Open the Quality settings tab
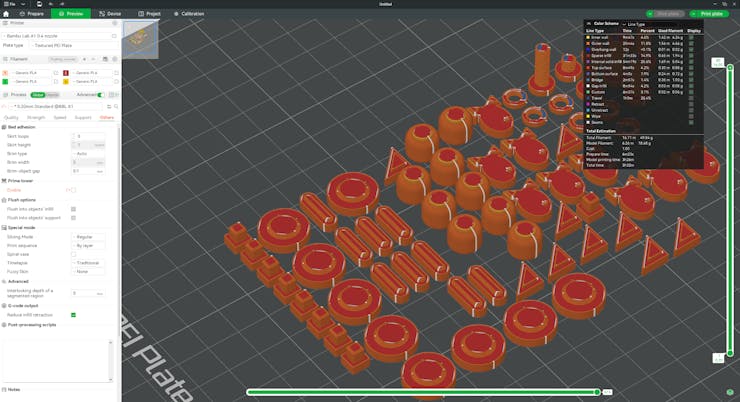Viewport: 740px width, 402px height. tap(11, 117)
